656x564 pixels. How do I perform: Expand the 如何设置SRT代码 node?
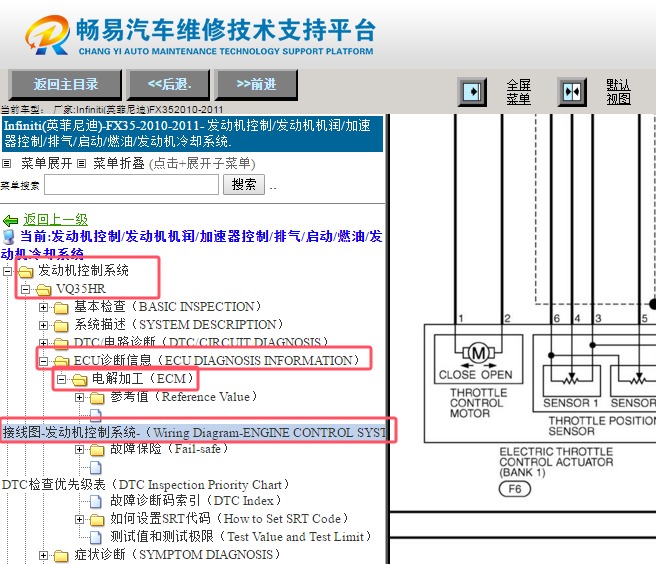(x=79, y=519)
